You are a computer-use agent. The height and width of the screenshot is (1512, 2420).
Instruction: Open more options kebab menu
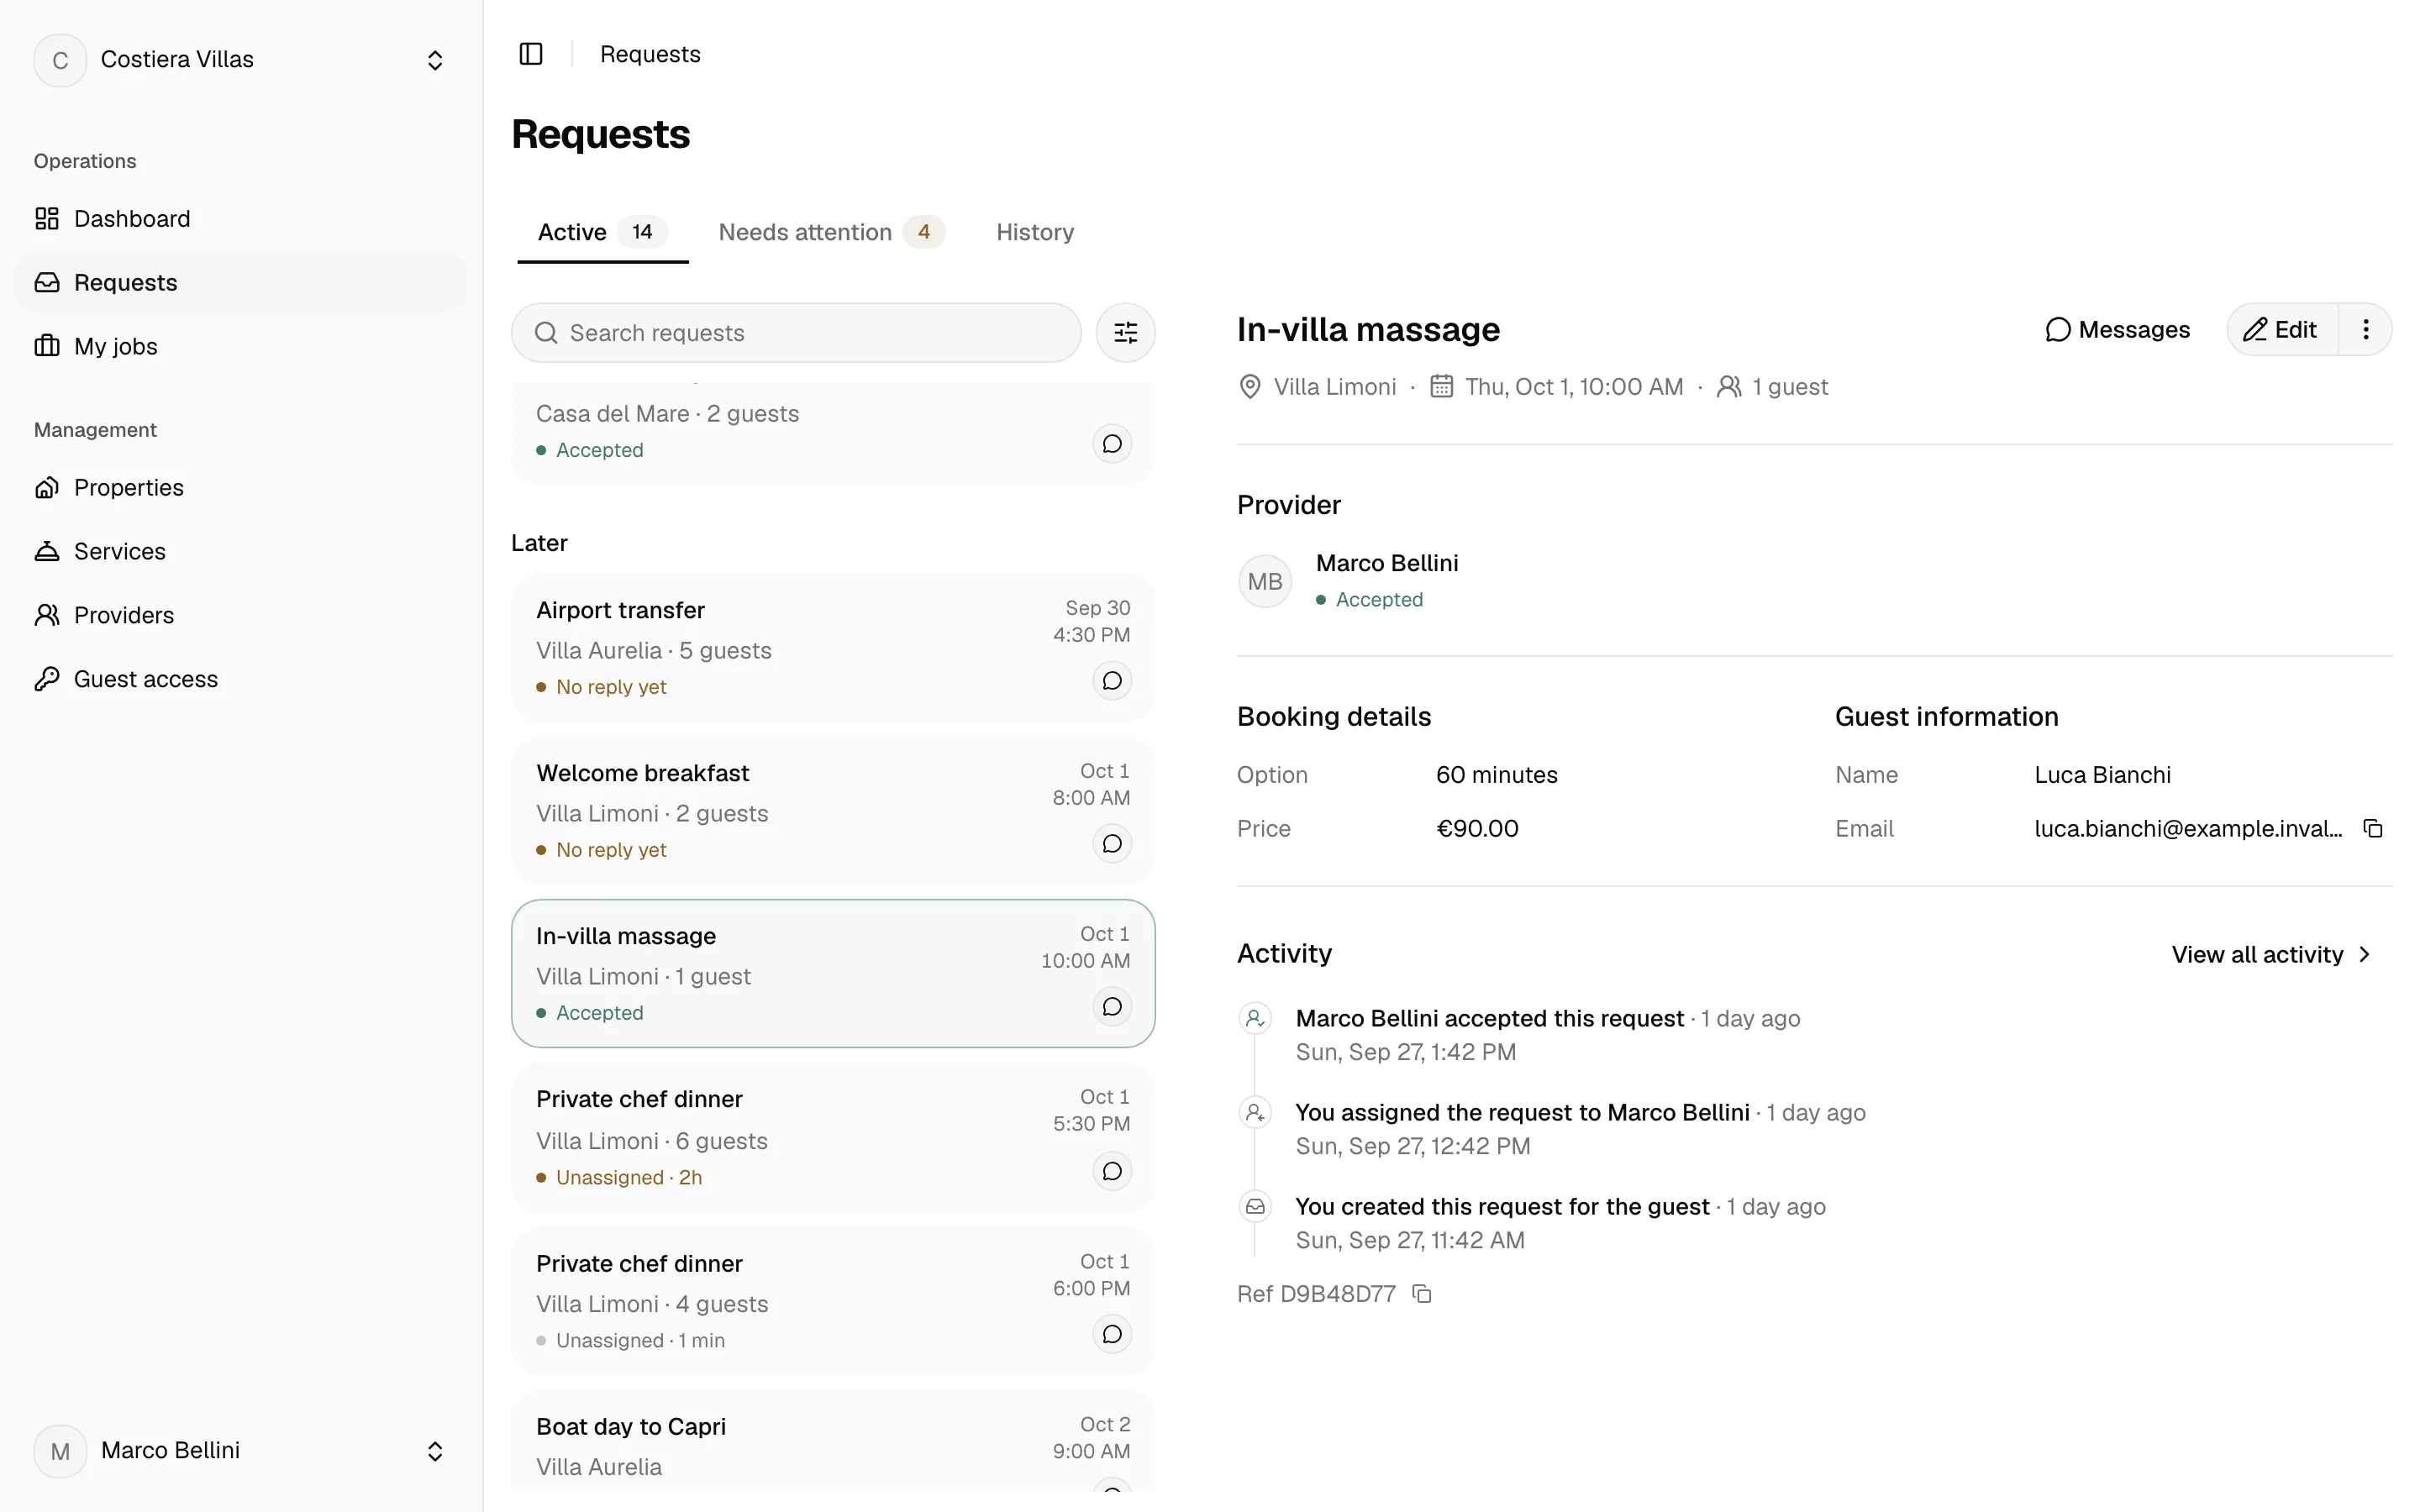point(2366,330)
